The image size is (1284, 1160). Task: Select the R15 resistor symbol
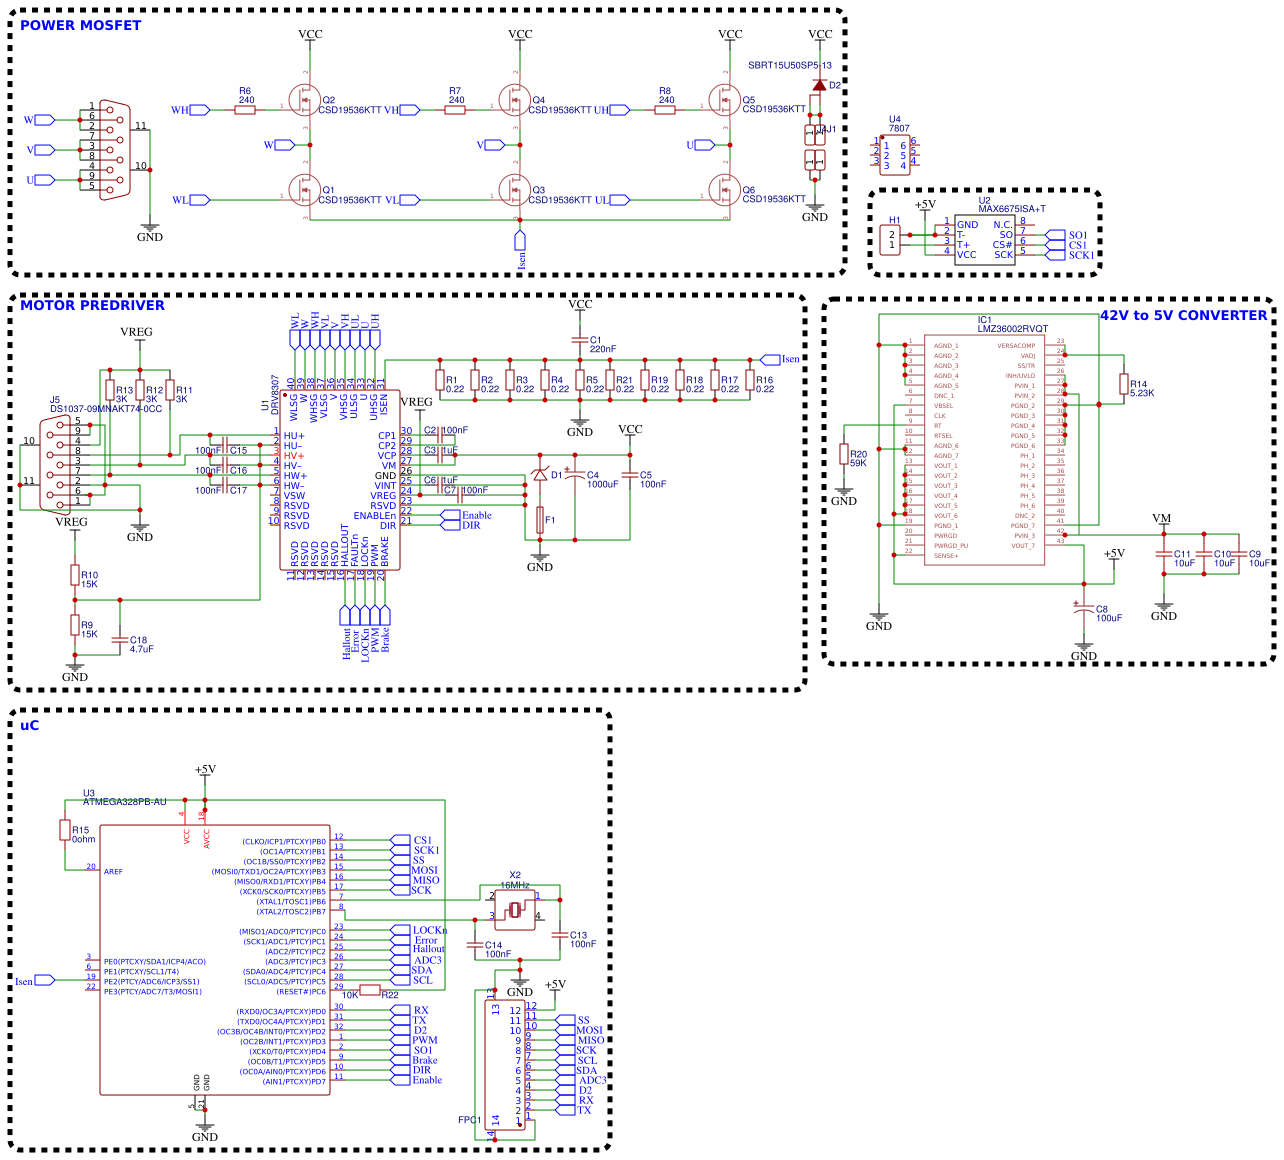tap(65, 830)
